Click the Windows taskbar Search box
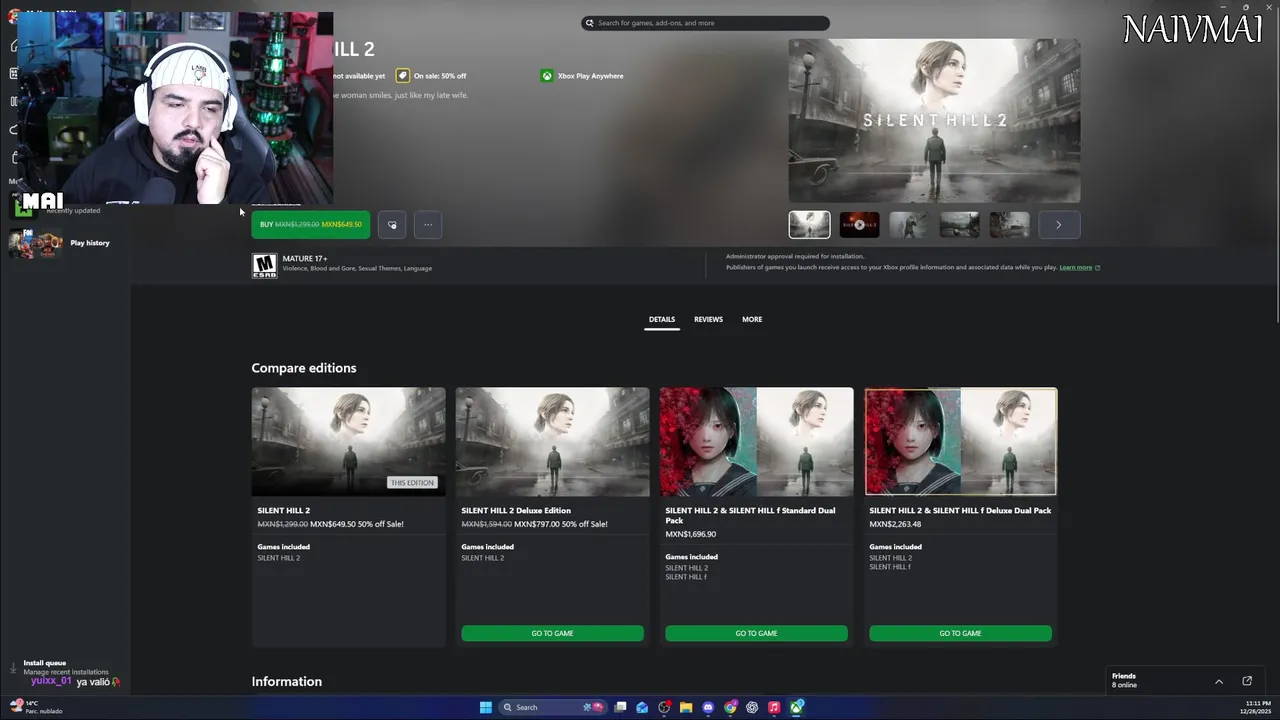The image size is (1280, 720). 553,707
